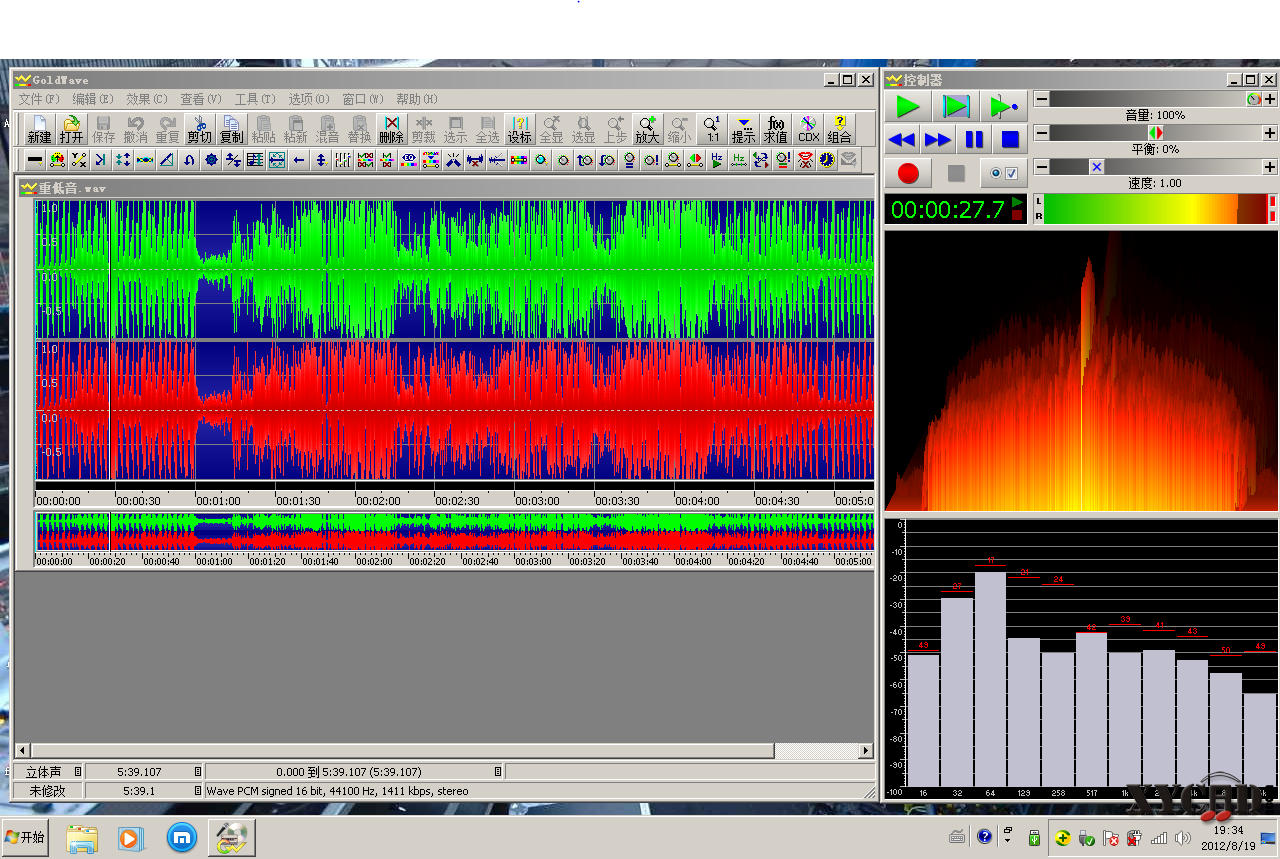Decrease balance with the minus button
Screen dimensions: 1280x859
(x=1041, y=133)
